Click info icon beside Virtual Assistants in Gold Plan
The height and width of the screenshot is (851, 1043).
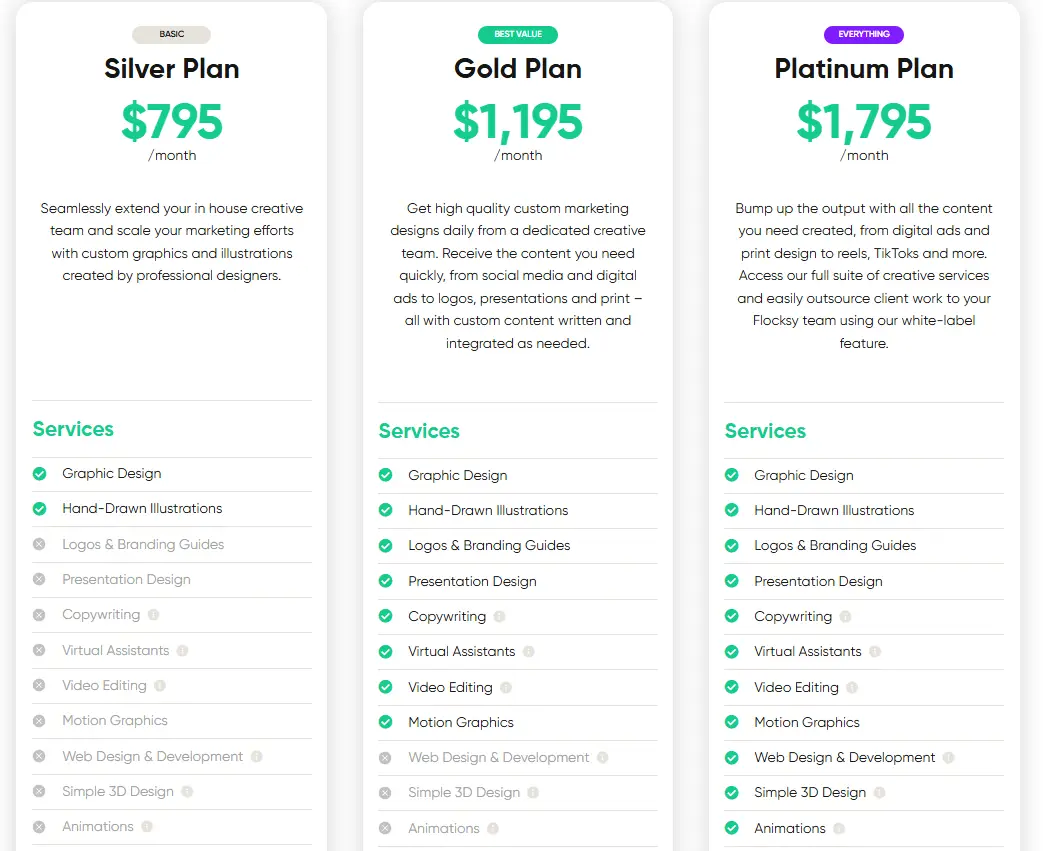pyautogui.click(x=528, y=652)
